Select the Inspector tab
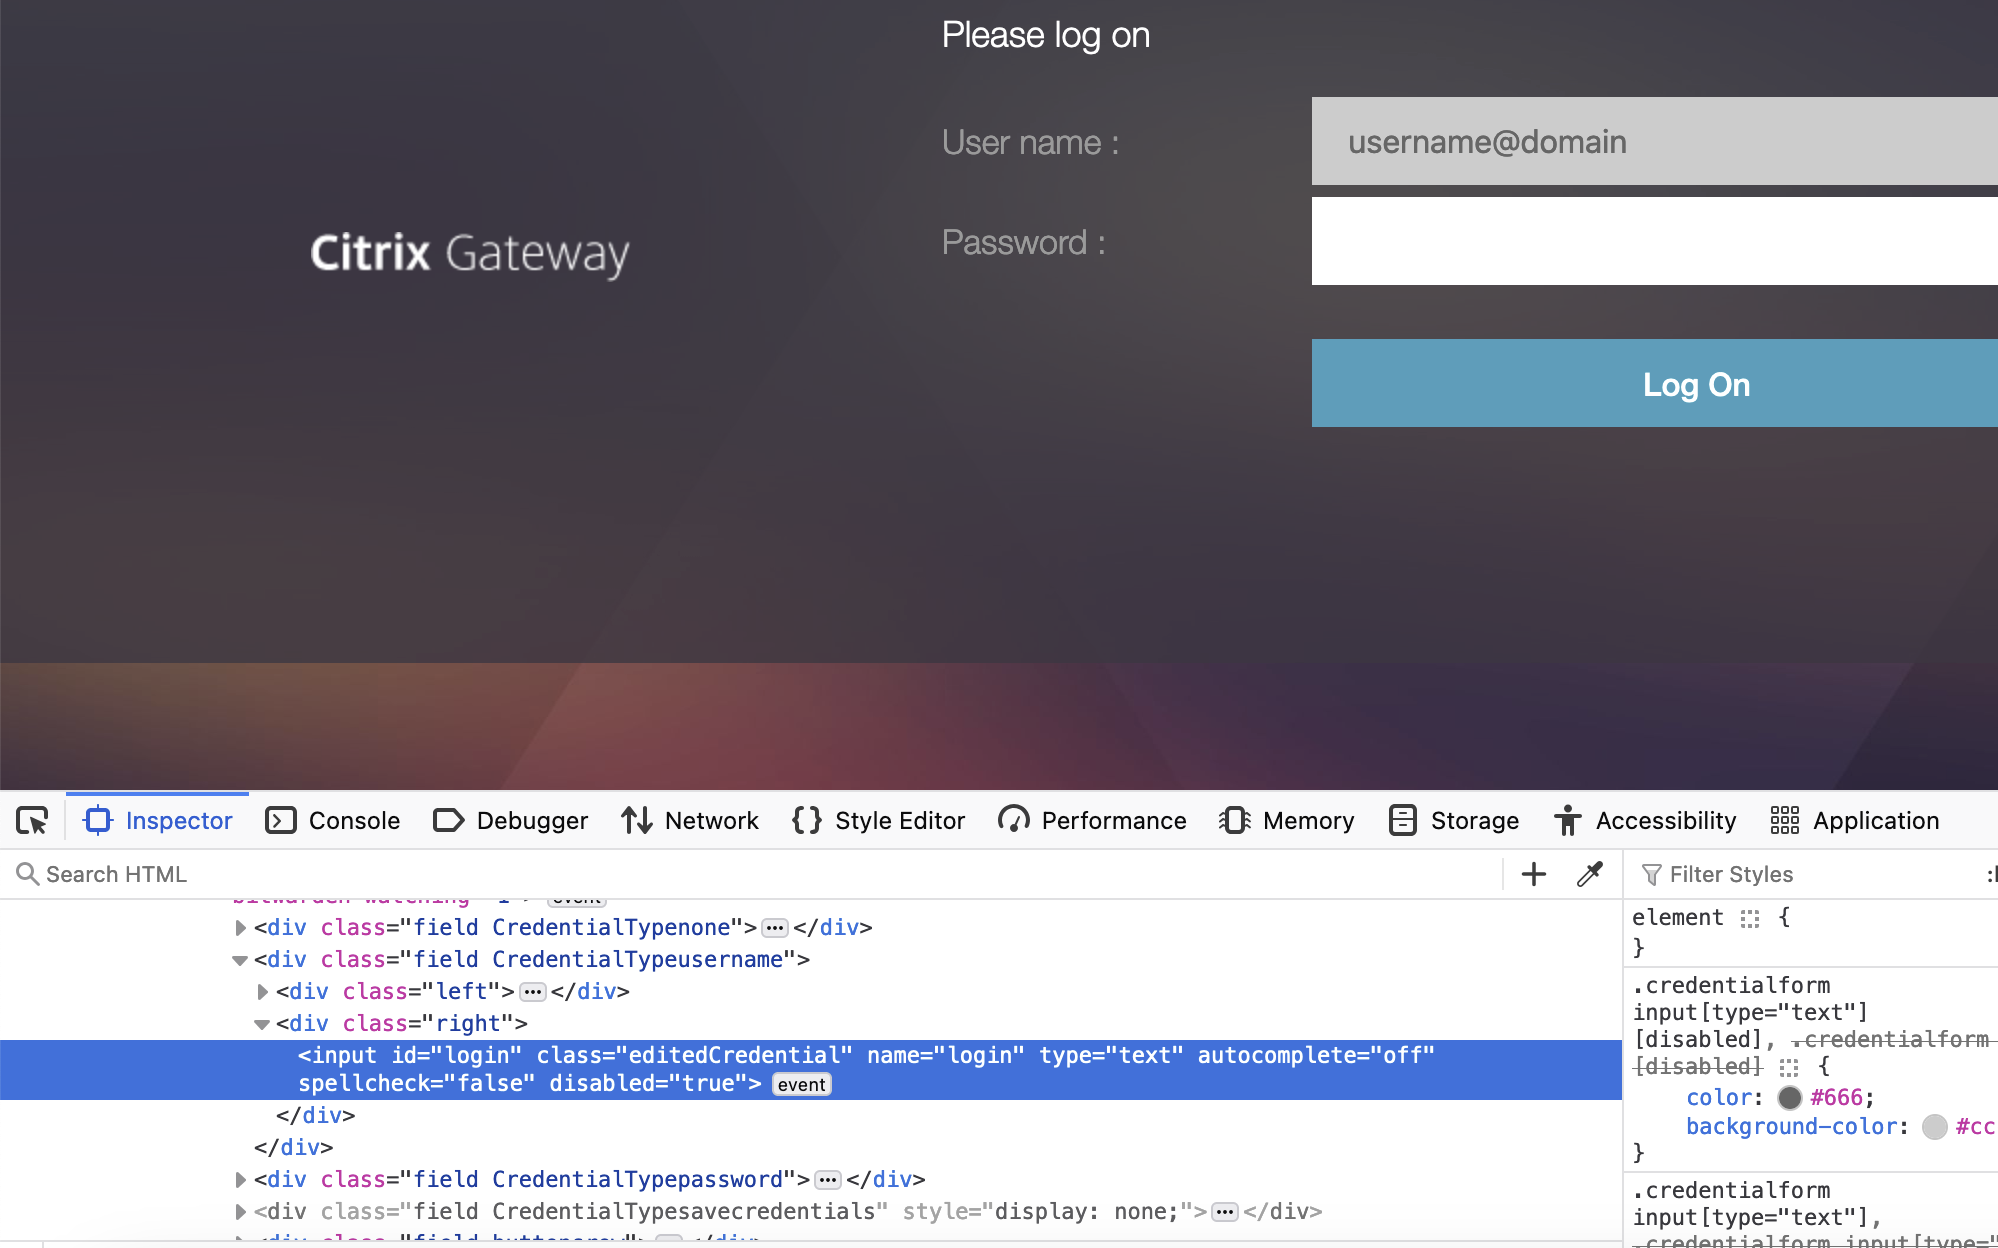The height and width of the screenshot is (1248, 1998). point(157,821)
